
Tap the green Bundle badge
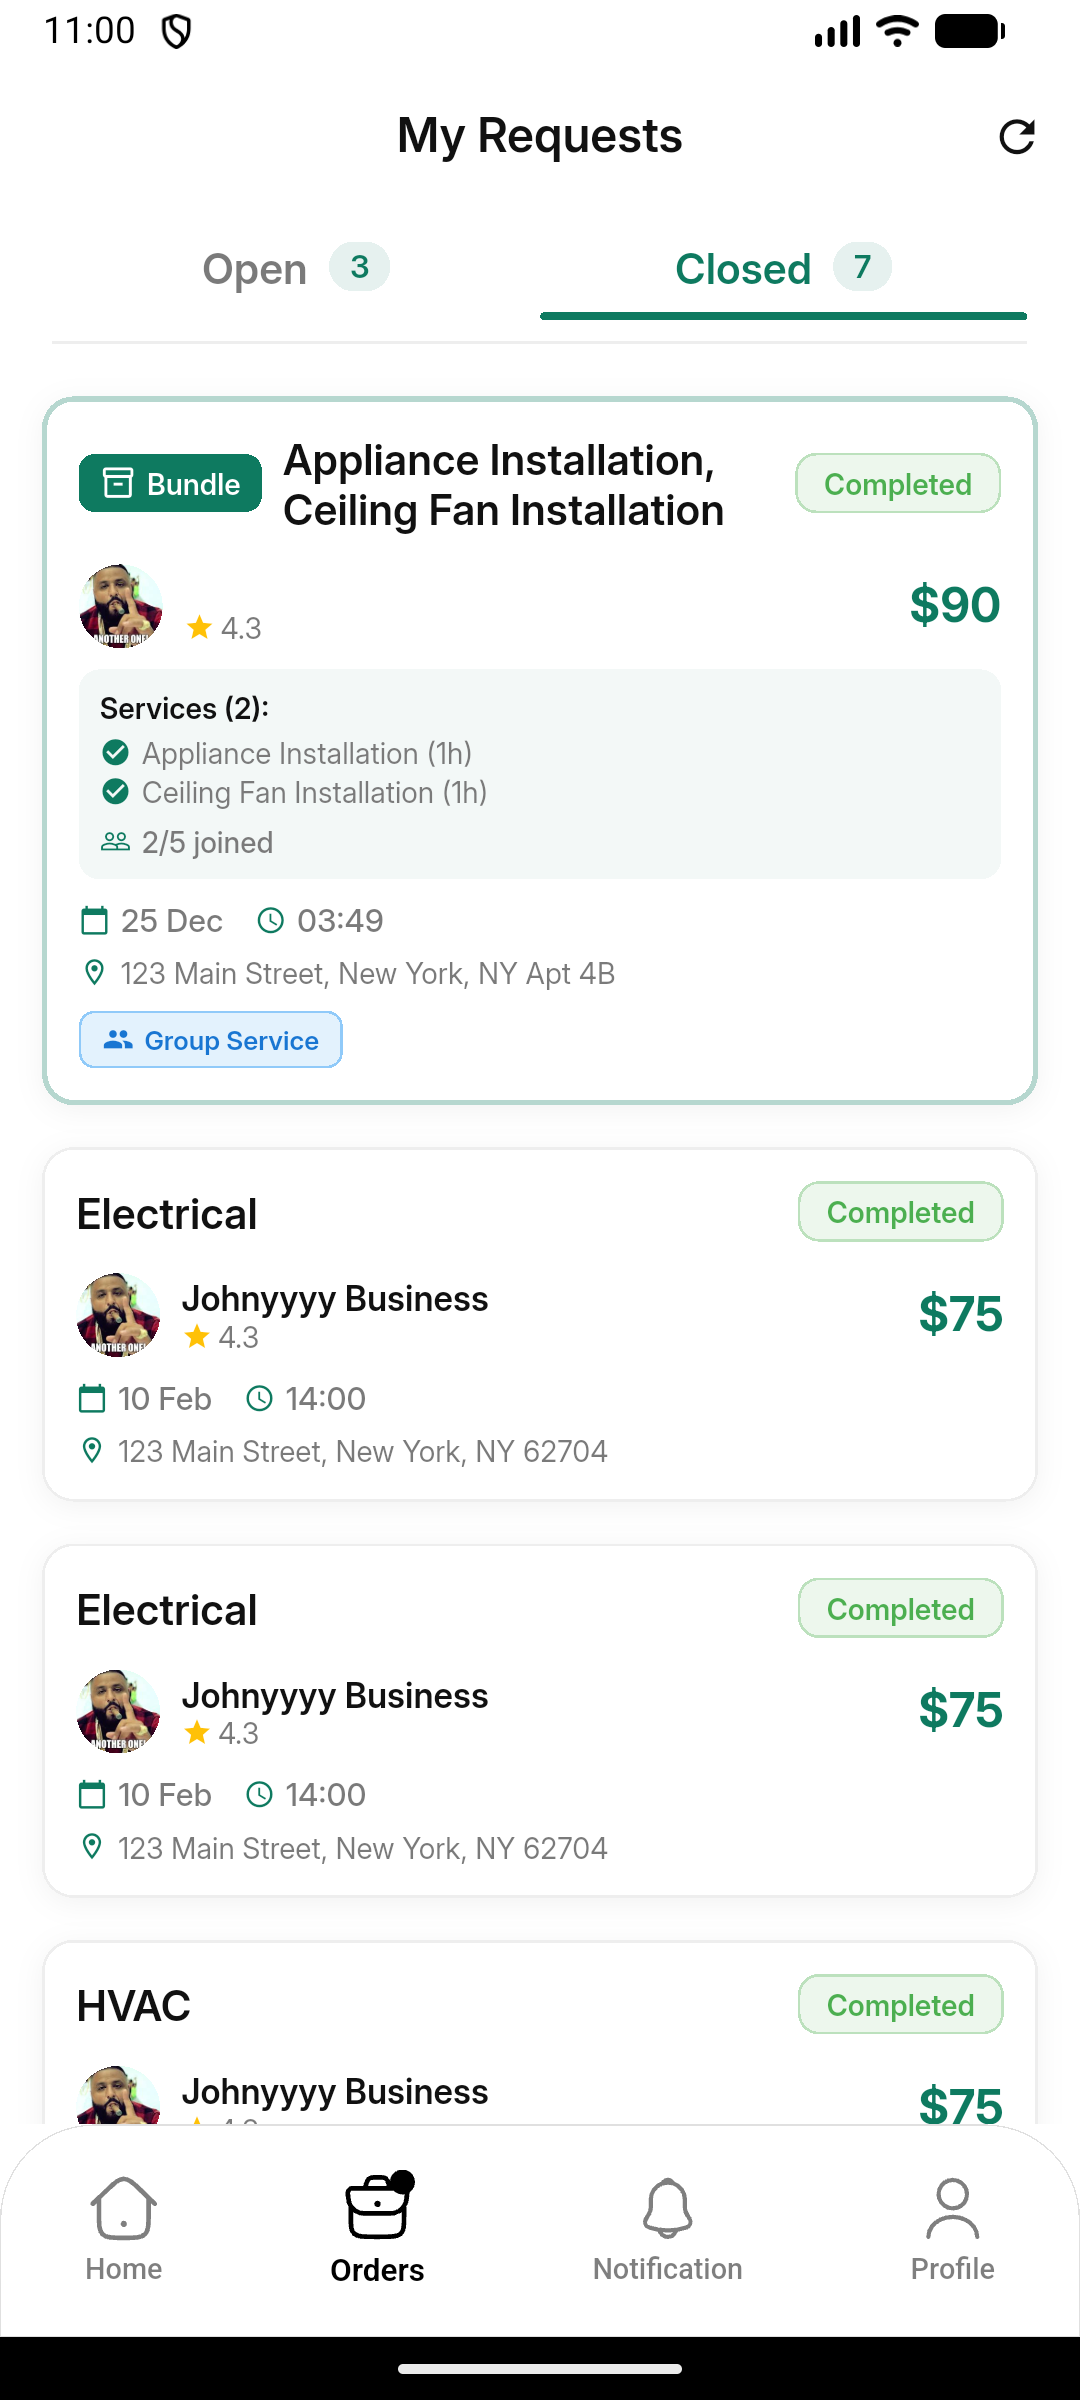click(170, 484)
